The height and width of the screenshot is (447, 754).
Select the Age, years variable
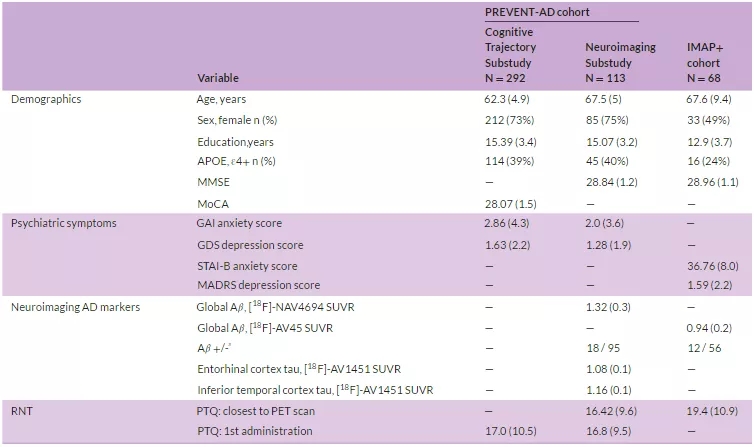(221, 99)
